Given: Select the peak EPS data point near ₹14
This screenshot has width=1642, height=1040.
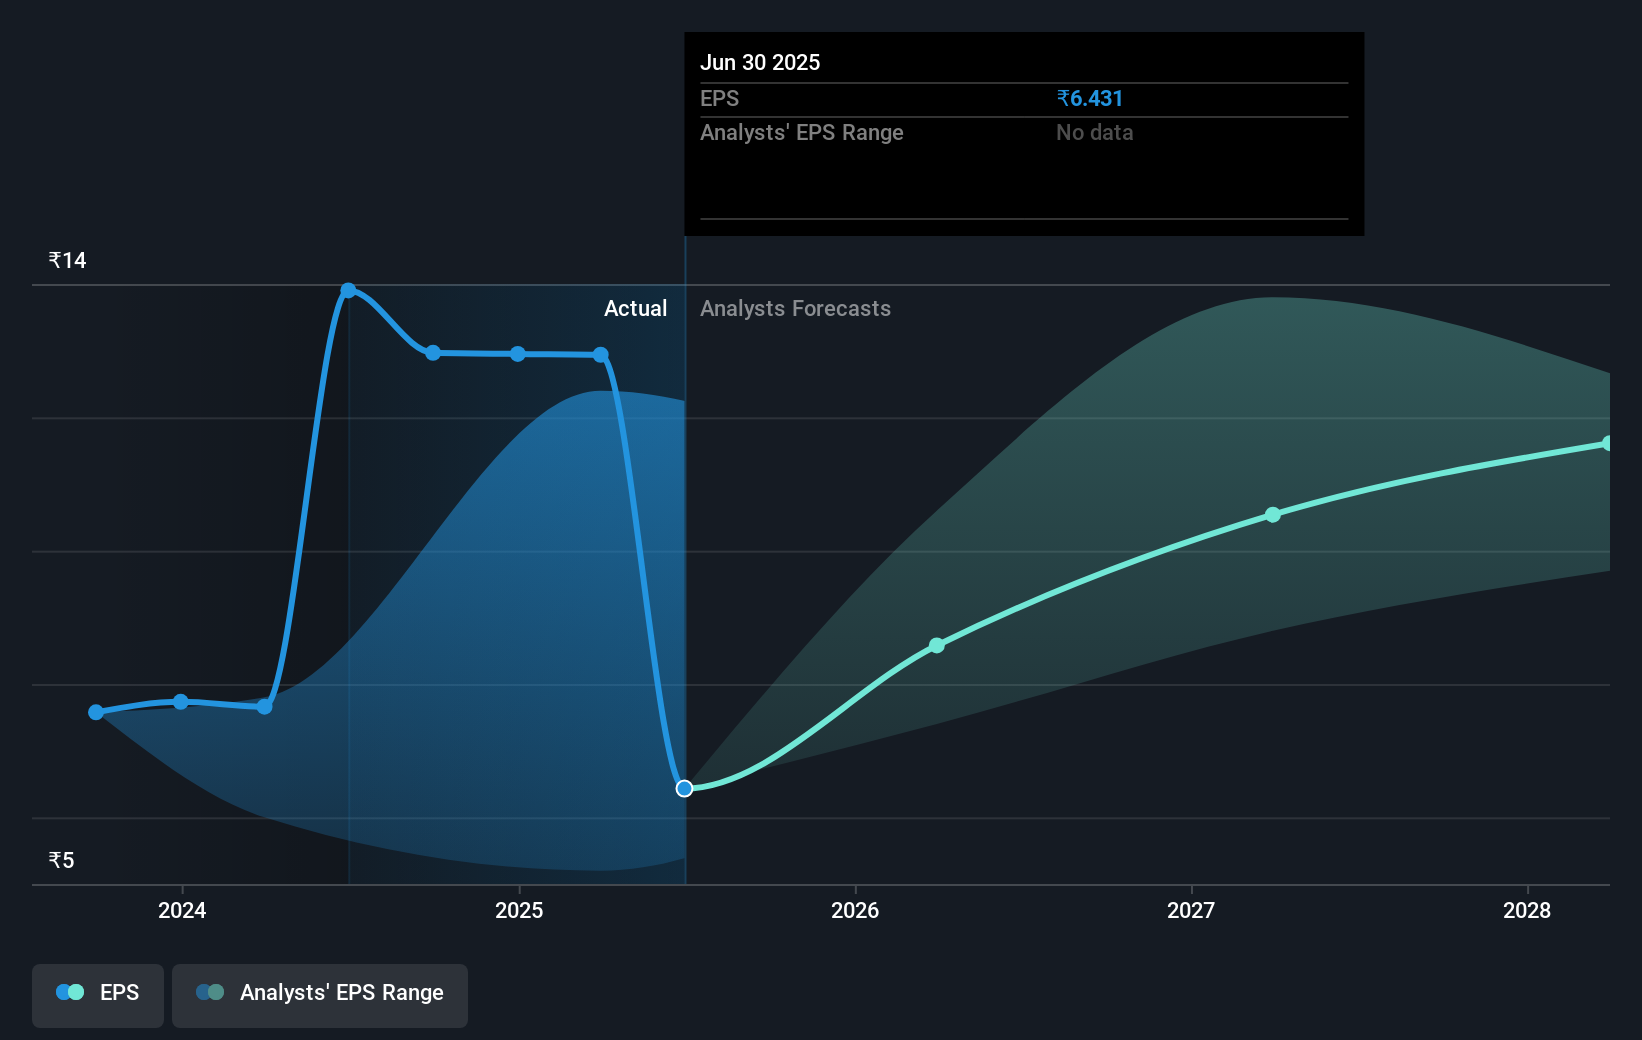Looking at the screenshot, I should (349, 290).
